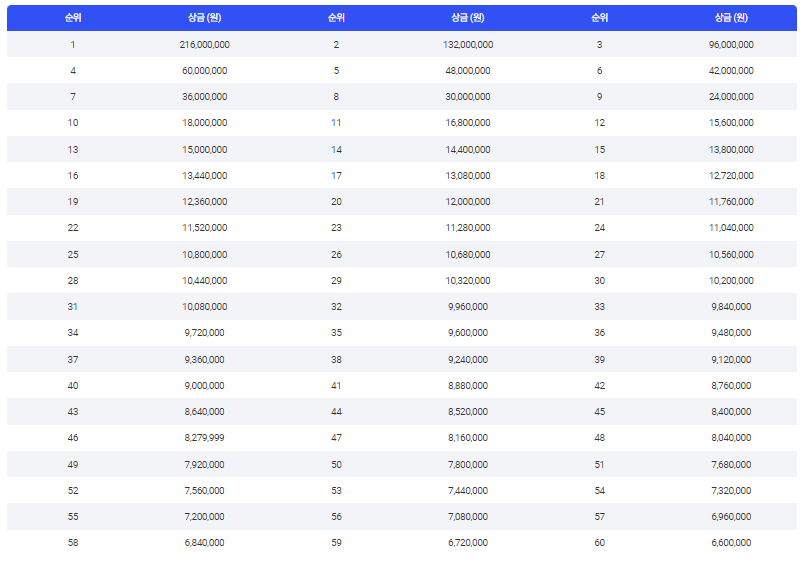Image resolution: width=803 pixels, height=572 pixels.
Task: Select the 10,560,000 prize cell
Action: tap(731, 255)
